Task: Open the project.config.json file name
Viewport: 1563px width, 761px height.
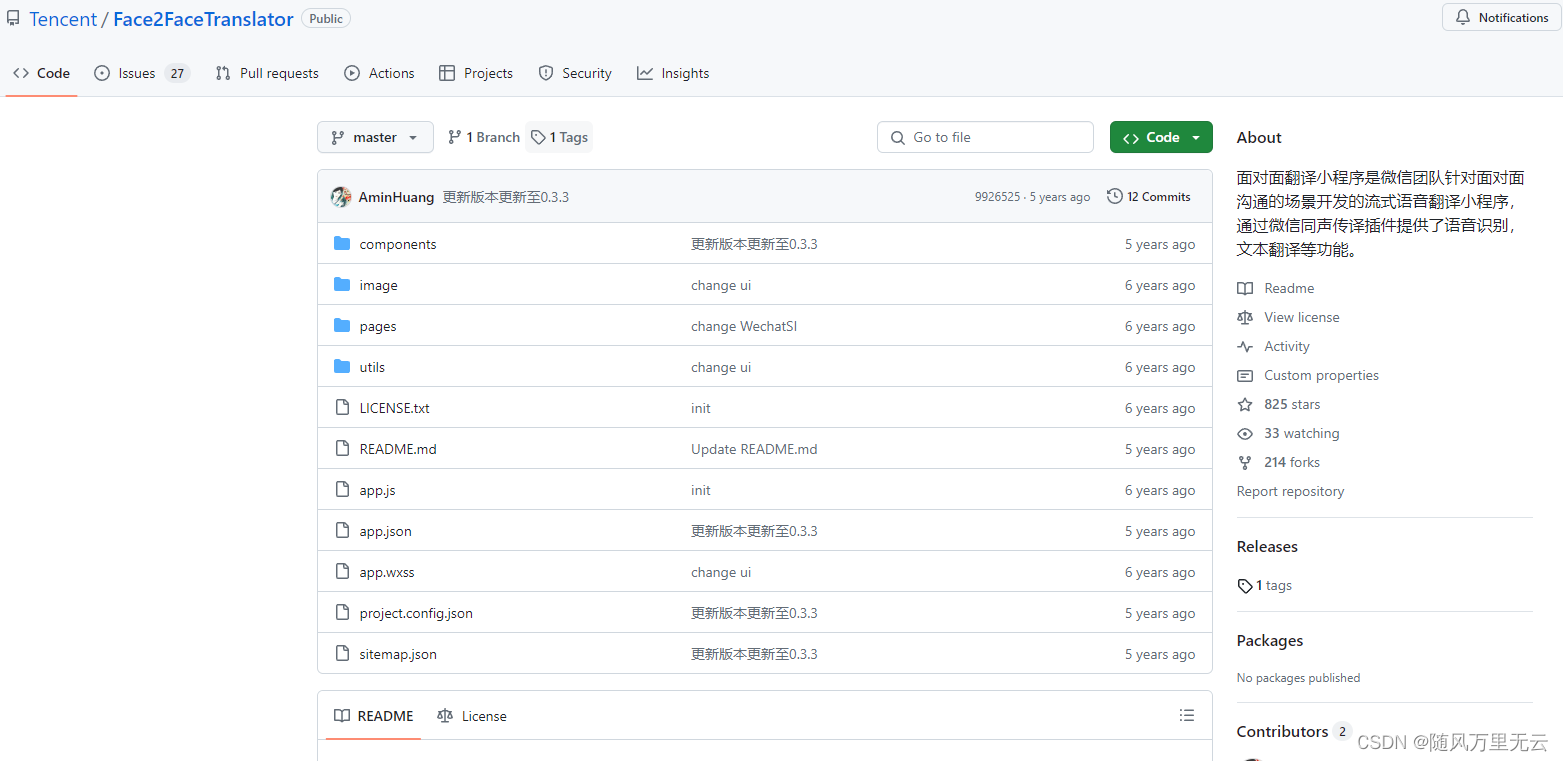Action: coord(416,613)
